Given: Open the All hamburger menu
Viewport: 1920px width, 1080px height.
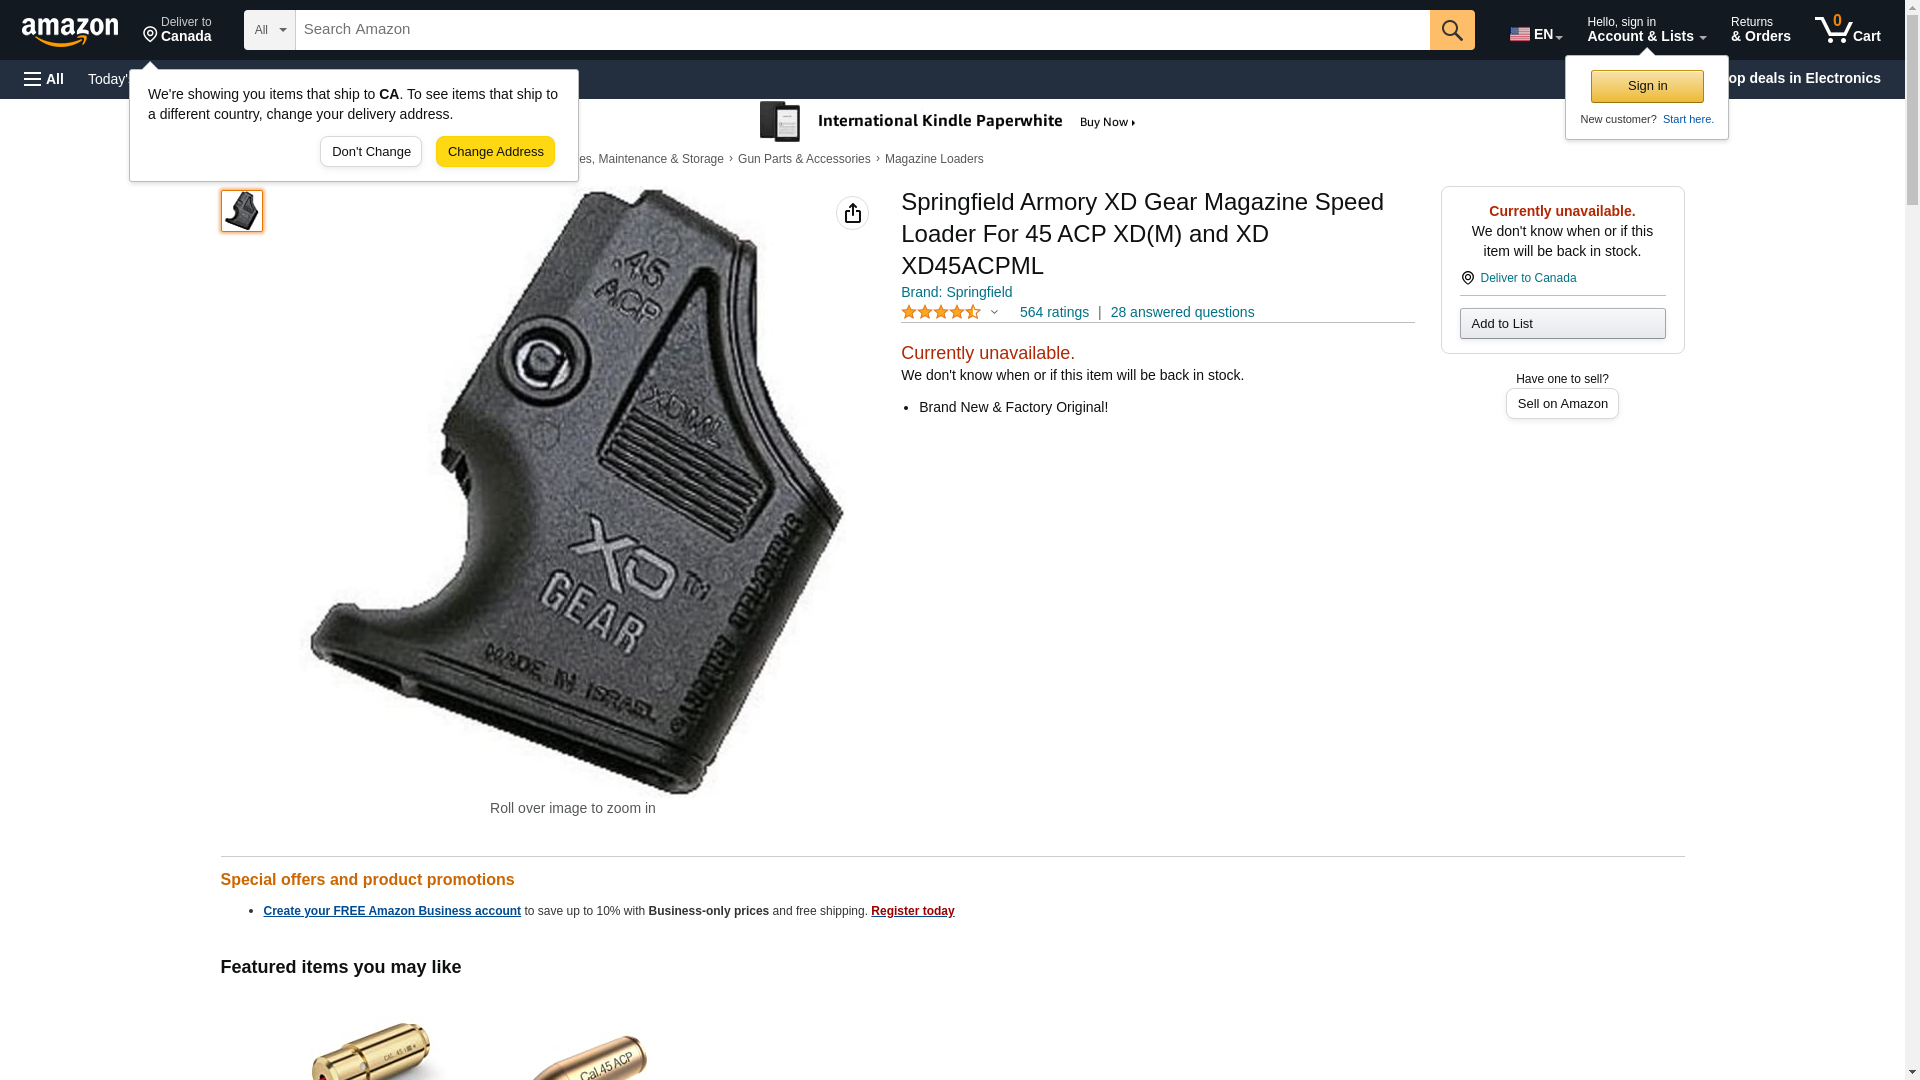Looking at the screenshot, I should pyautogui.click(x=44, y=79).
